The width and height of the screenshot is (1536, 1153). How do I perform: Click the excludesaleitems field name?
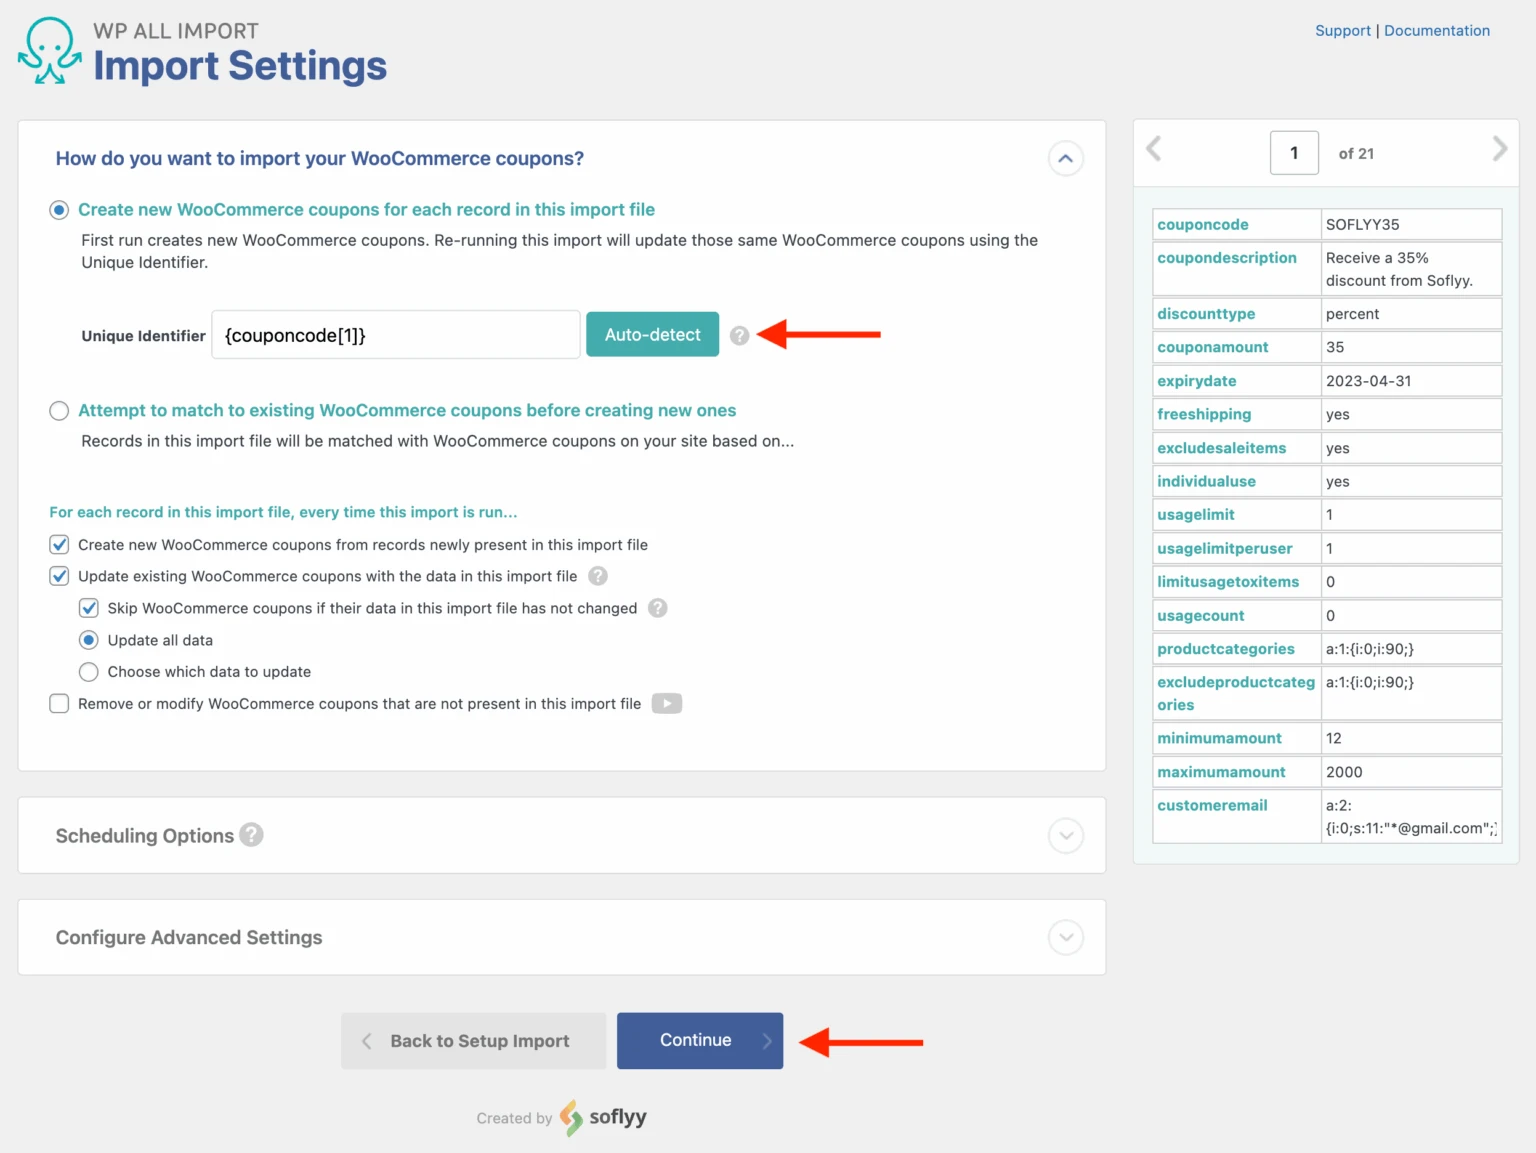pos(1222,448)
